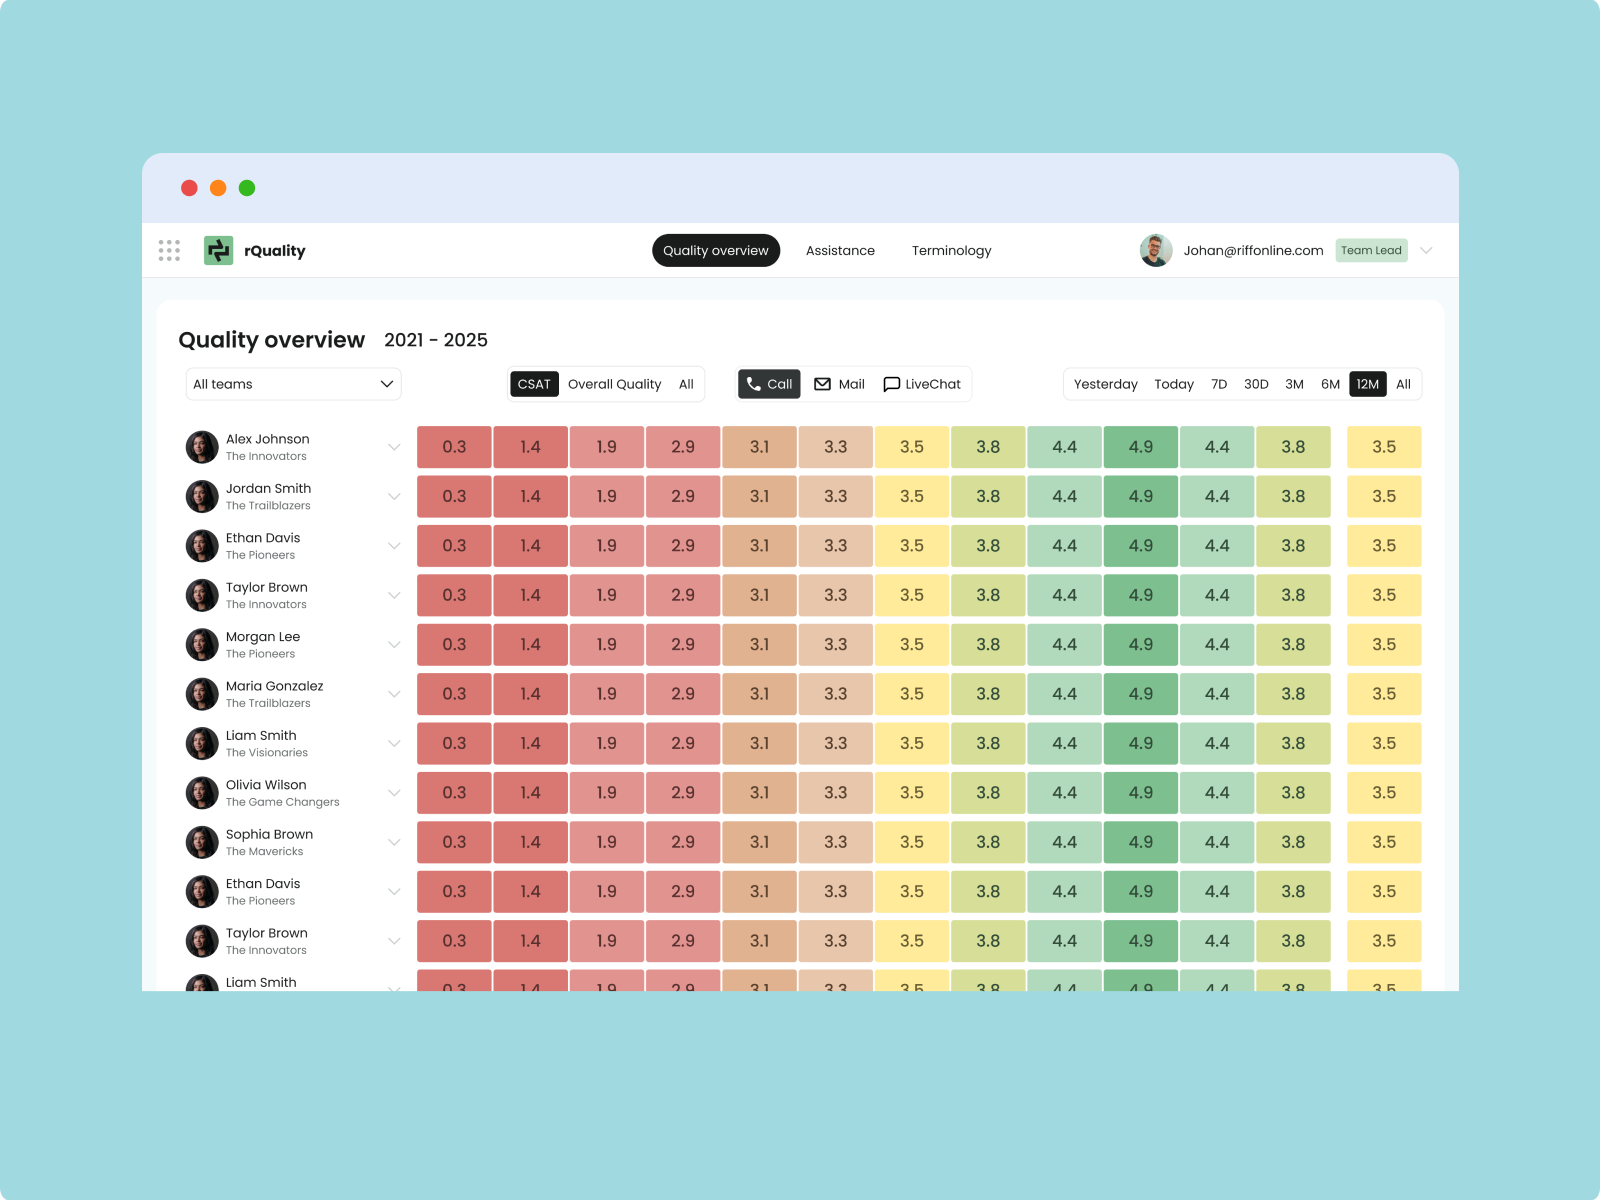Click Alex Johnson's avatar photo

pos(202,447)
